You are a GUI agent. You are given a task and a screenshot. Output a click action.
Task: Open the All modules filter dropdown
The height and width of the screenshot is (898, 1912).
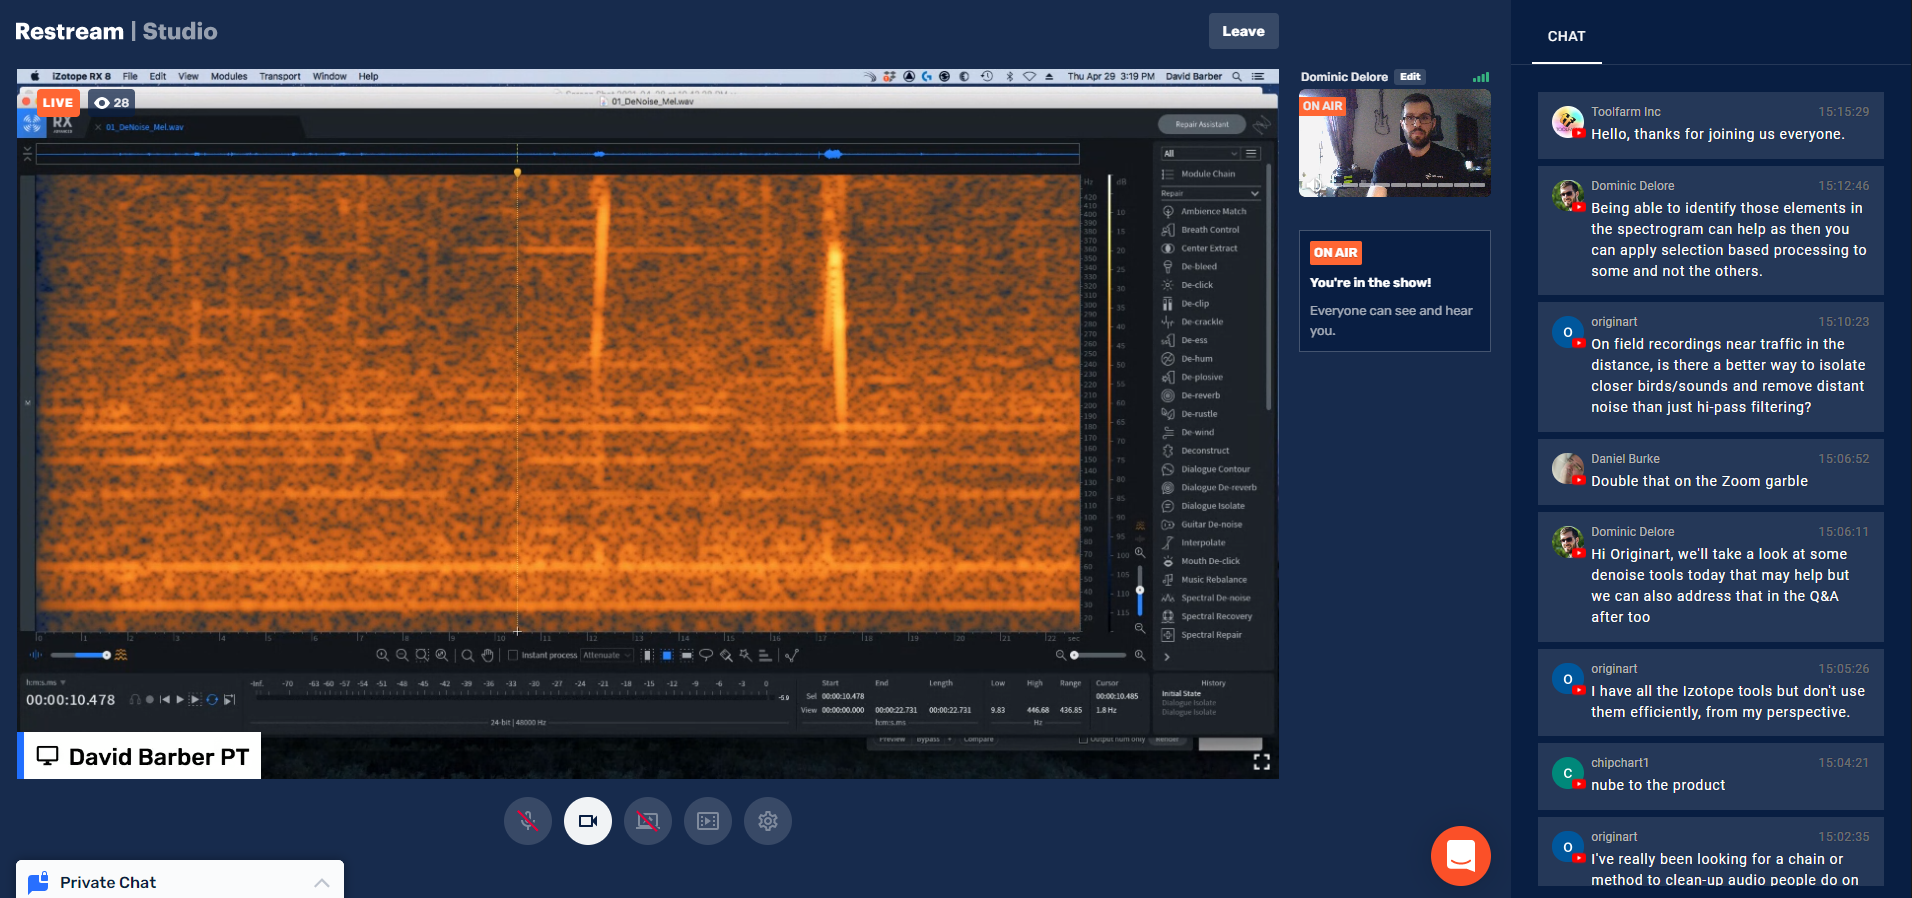point(1200,154)
